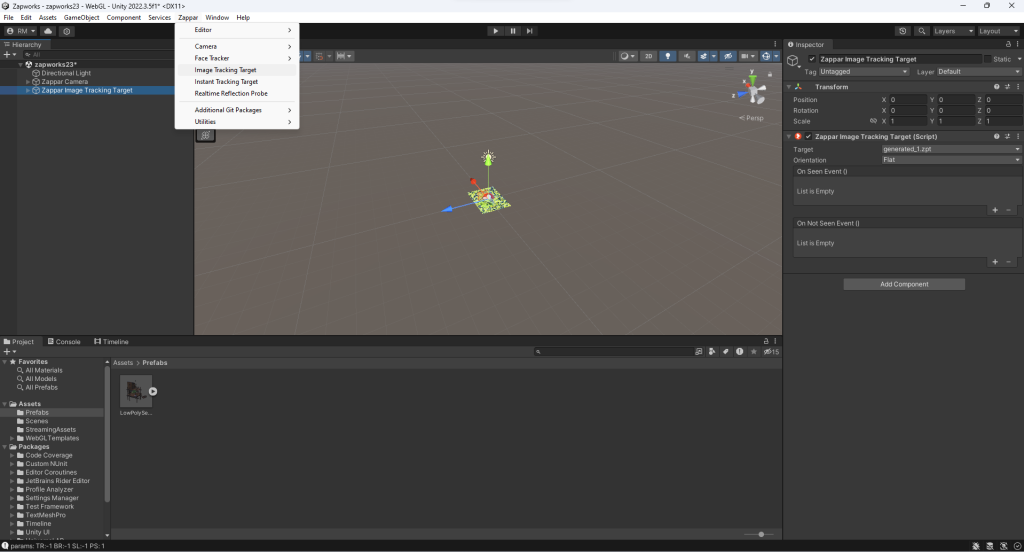Switch to the Console tab
The image size is (1024, 552).
tap(64, 342)
